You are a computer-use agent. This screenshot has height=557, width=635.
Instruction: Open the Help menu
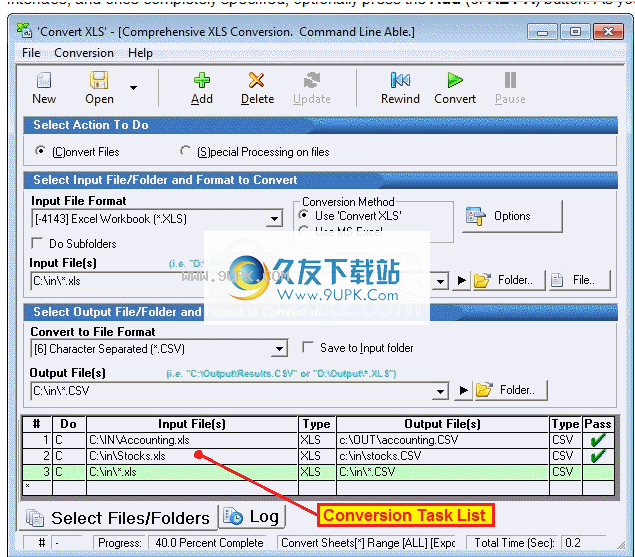point(140,53)
